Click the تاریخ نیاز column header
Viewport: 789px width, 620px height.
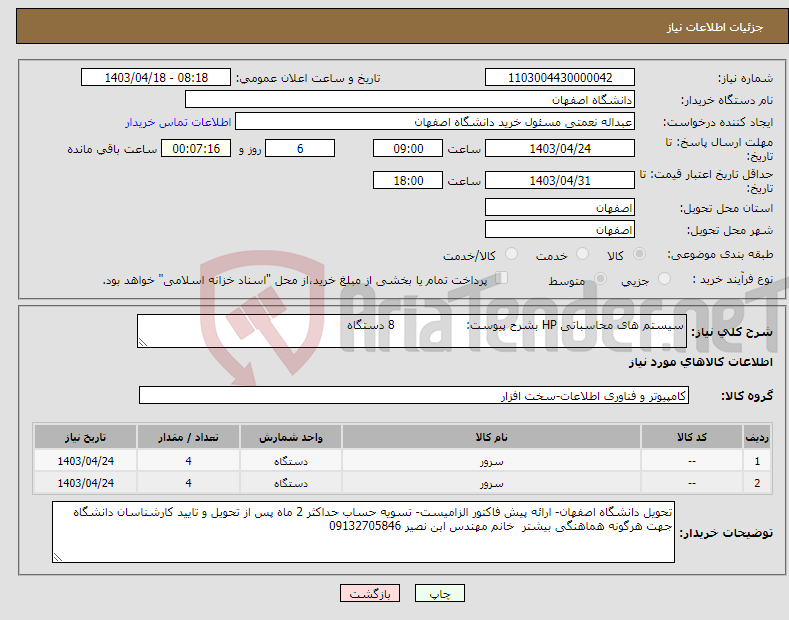click(x=86, y=437)
